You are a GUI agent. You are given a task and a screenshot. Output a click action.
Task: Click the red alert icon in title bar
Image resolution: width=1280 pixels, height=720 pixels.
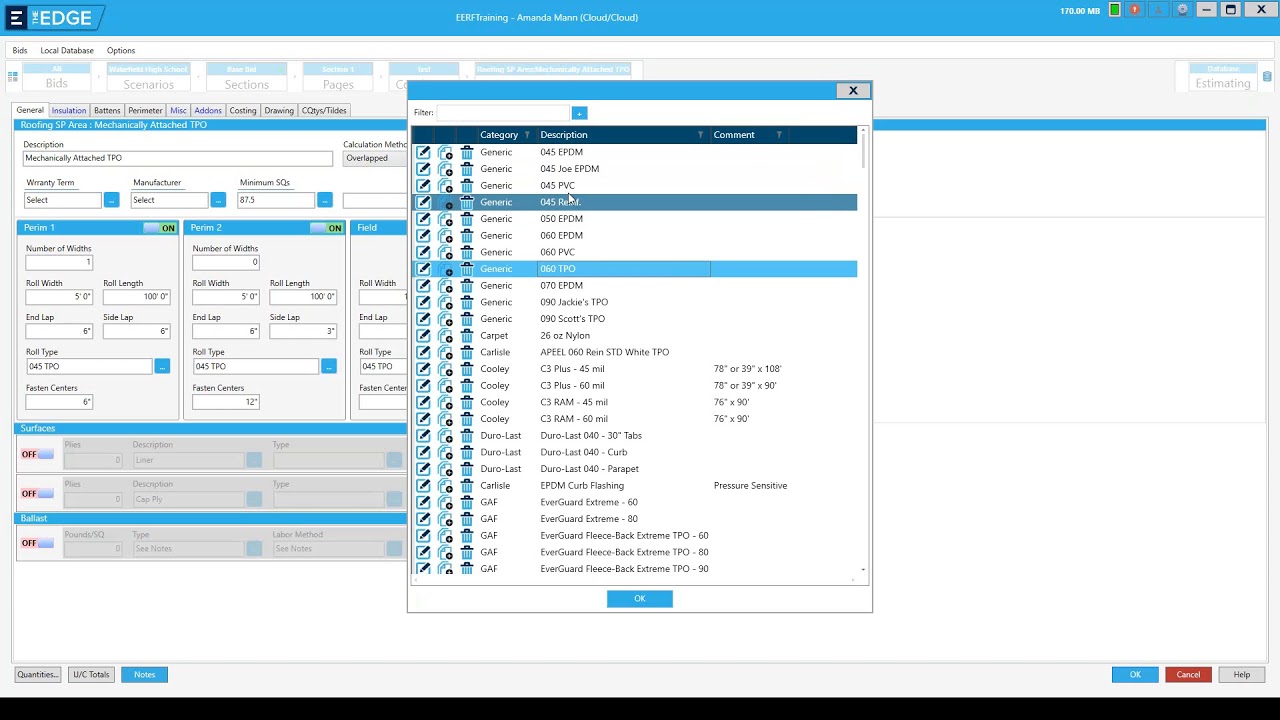[x=1135, y=10]
